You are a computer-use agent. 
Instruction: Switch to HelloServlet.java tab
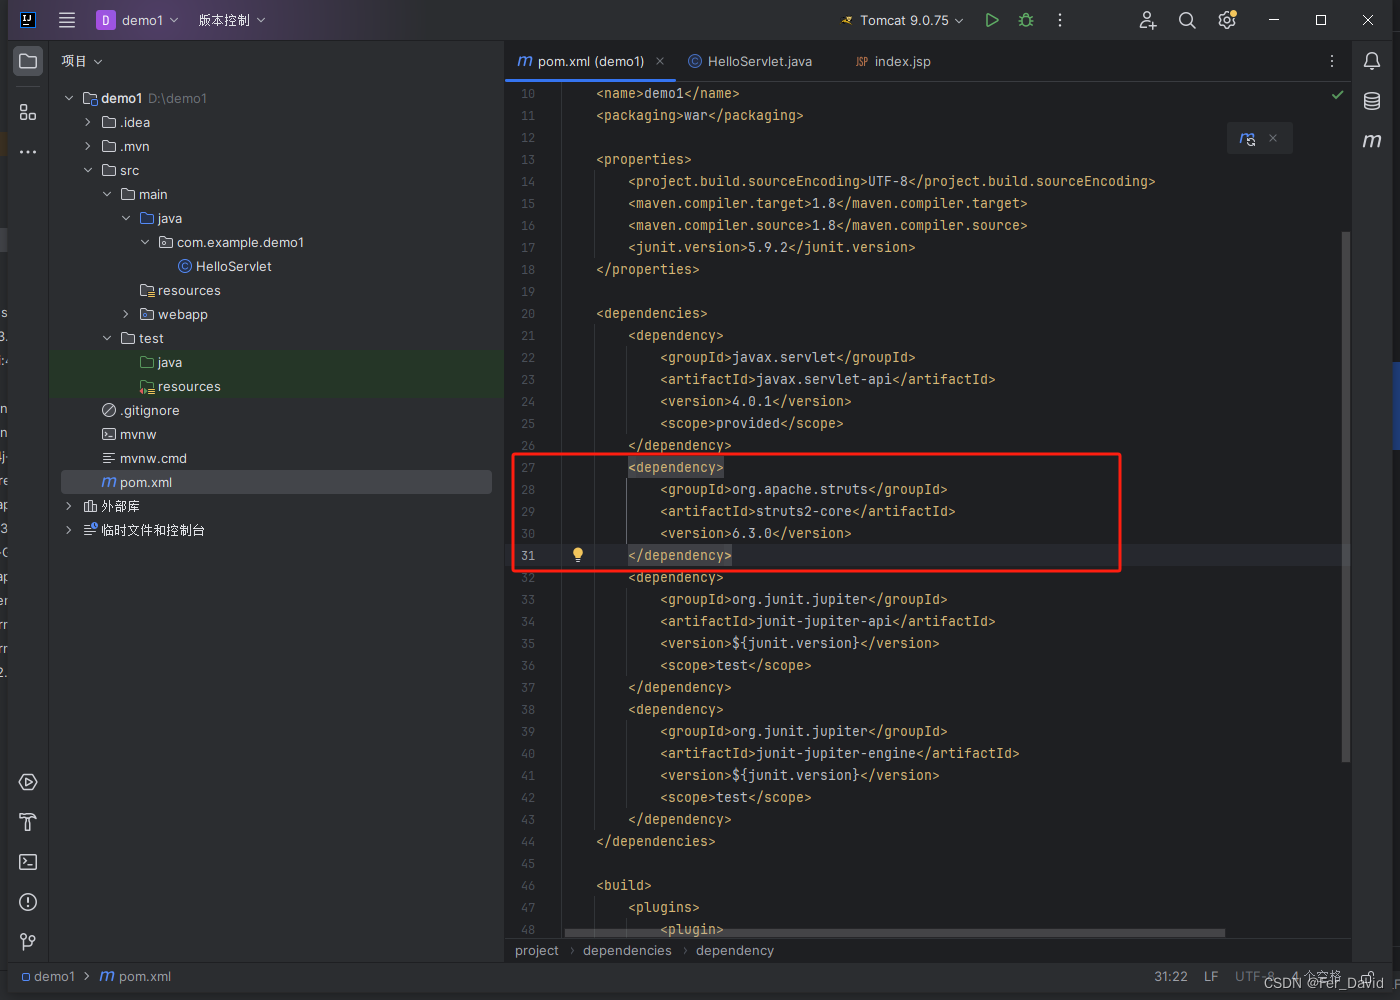click(750, 61)
